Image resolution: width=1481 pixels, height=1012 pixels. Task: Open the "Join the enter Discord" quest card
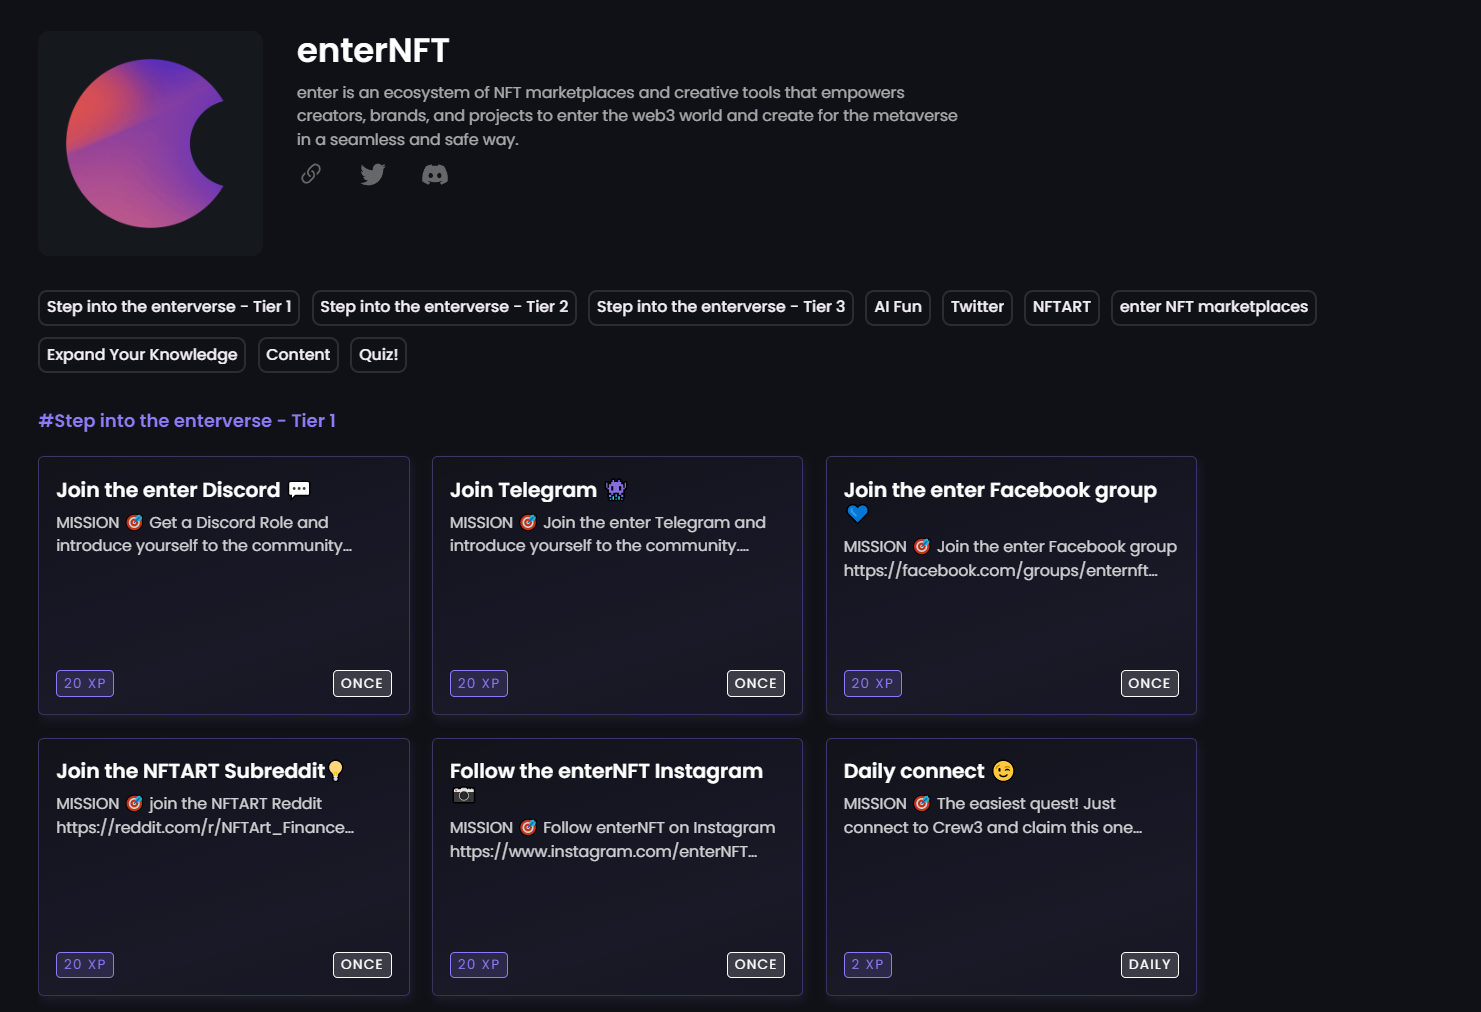click(223, 585)
